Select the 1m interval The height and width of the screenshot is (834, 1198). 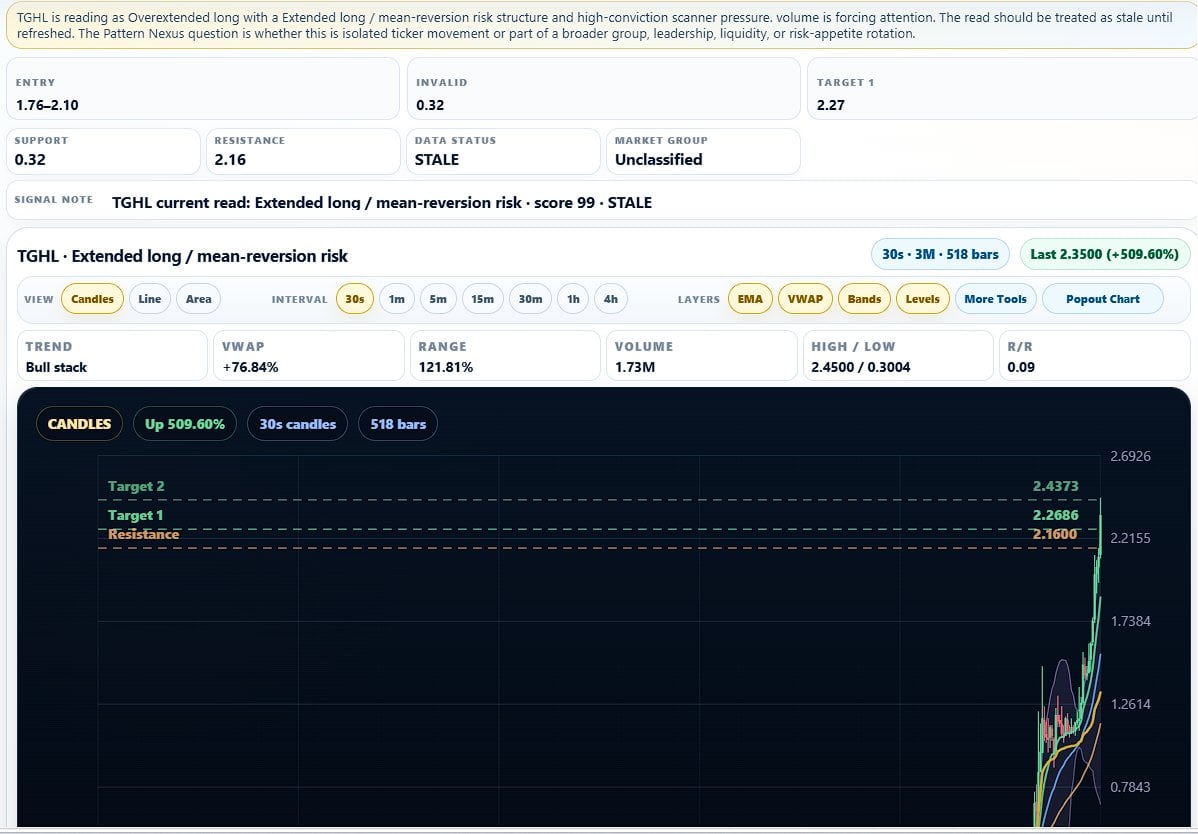397,299
